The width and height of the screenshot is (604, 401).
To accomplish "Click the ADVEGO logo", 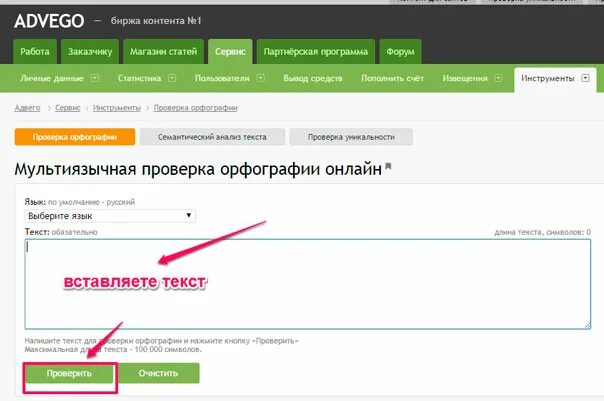I will [49, 21].
